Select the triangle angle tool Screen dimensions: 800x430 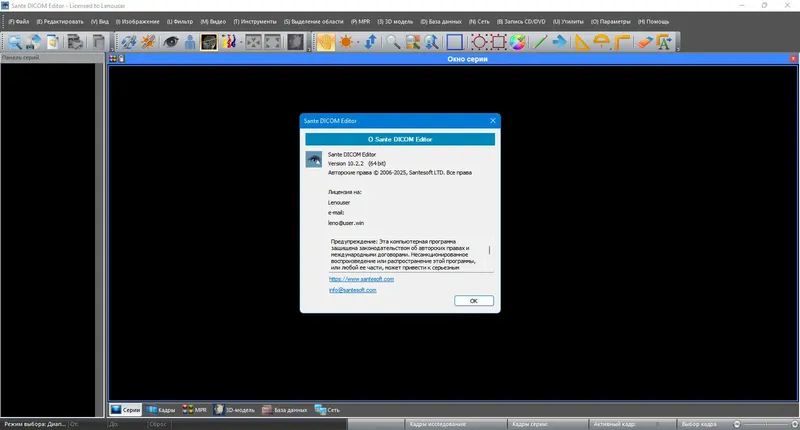point(582,42)
